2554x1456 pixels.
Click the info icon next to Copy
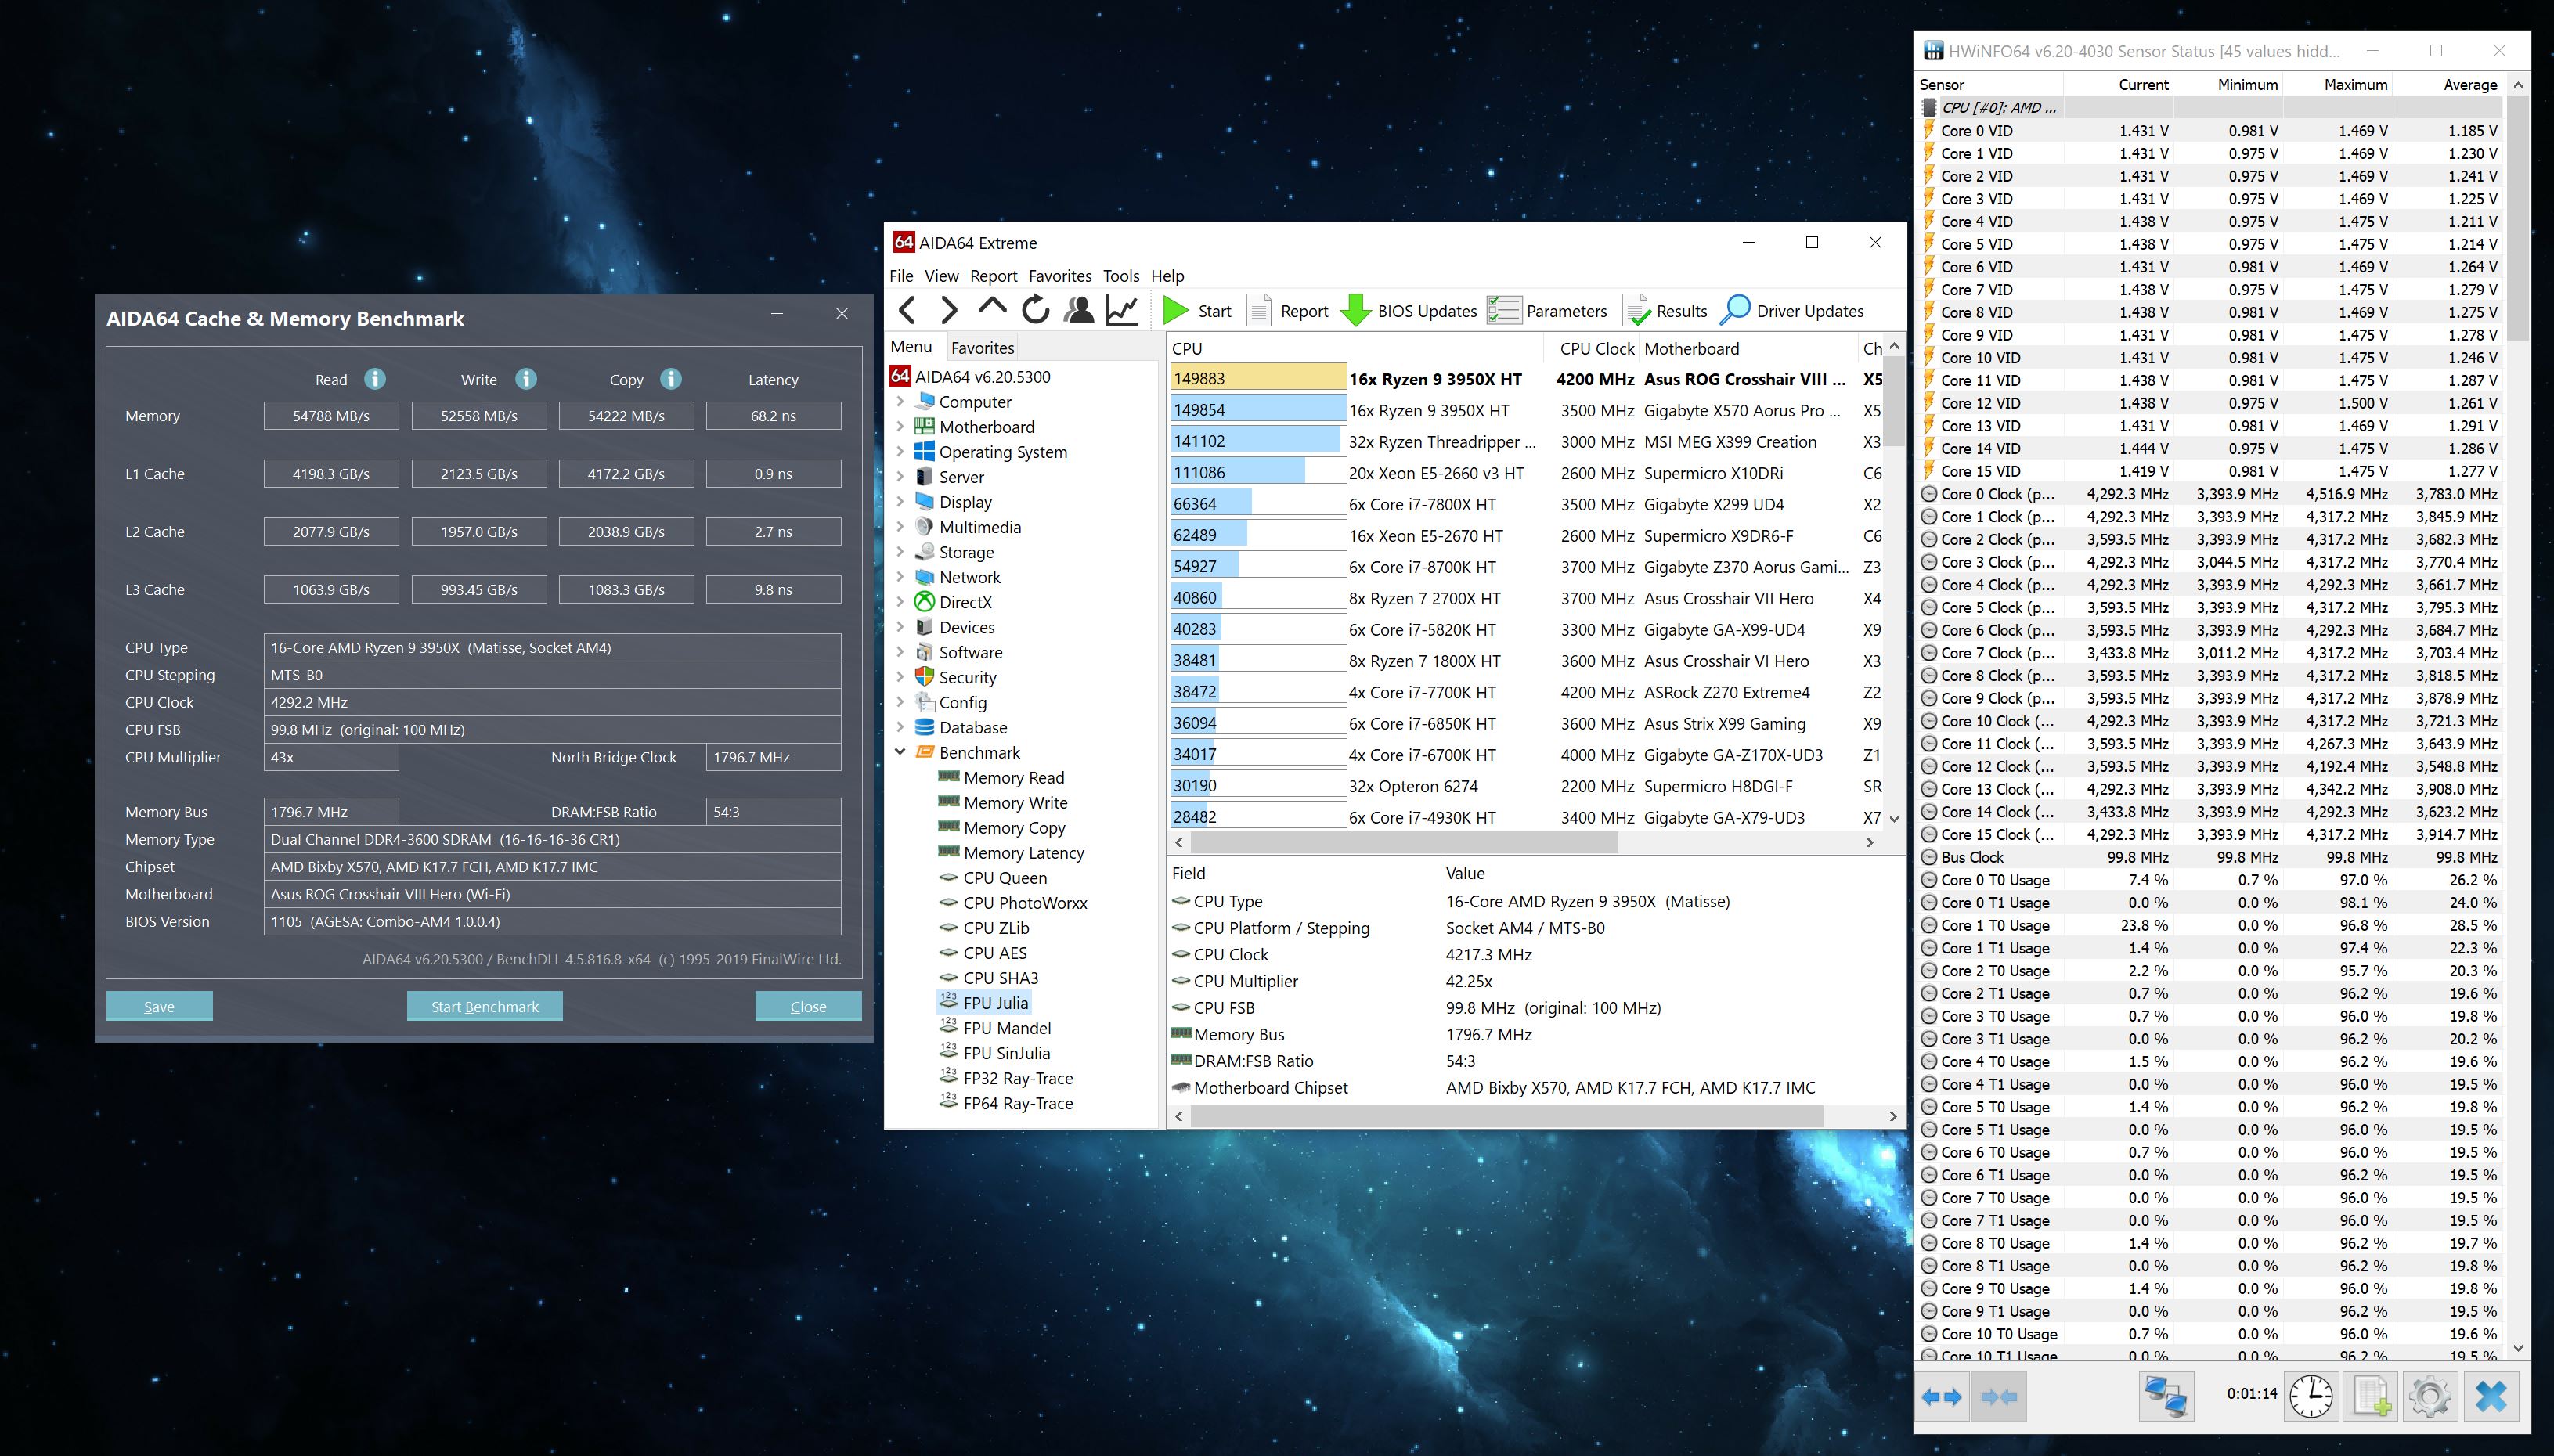point(671,379)
